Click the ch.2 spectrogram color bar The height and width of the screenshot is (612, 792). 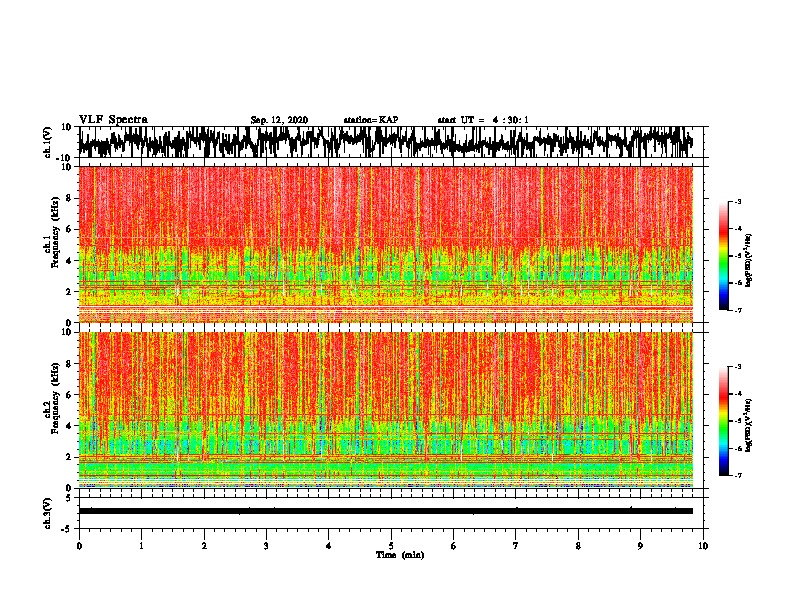[723, 421]
